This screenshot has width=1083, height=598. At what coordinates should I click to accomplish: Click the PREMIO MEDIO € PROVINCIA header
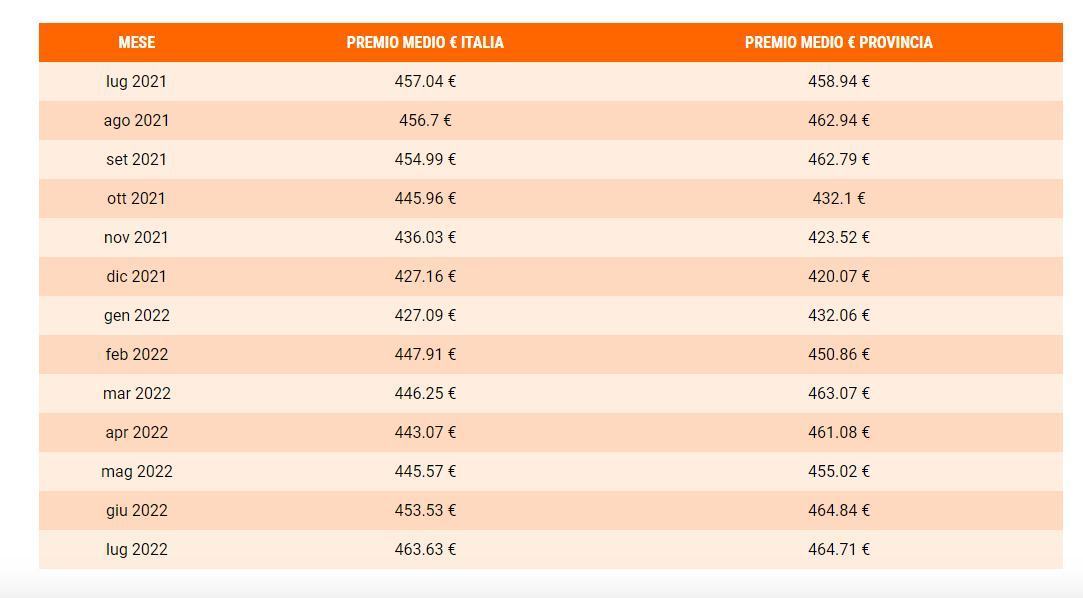click(x=838, y=42)
